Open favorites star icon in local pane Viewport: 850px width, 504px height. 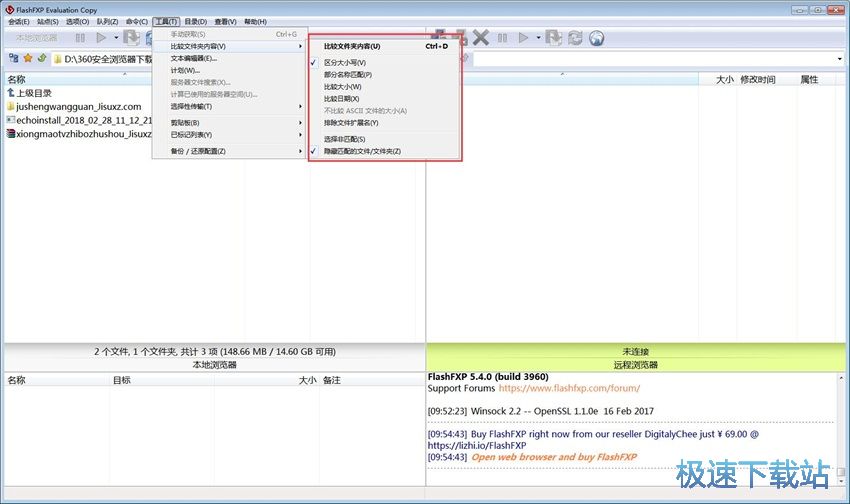tap(28, 58)
